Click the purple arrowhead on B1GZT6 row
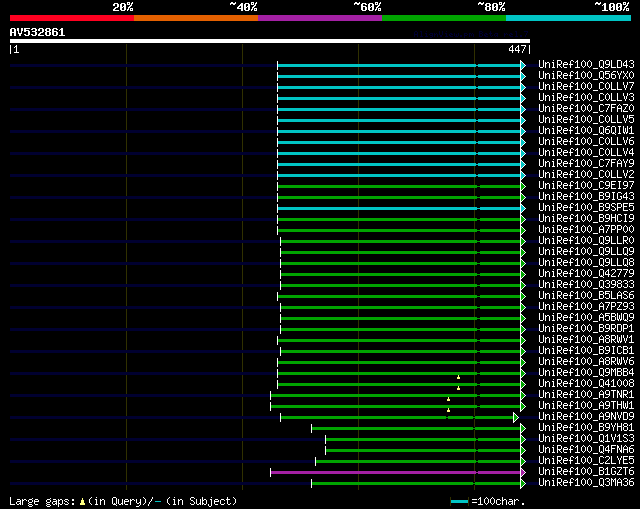 (523, 473)
